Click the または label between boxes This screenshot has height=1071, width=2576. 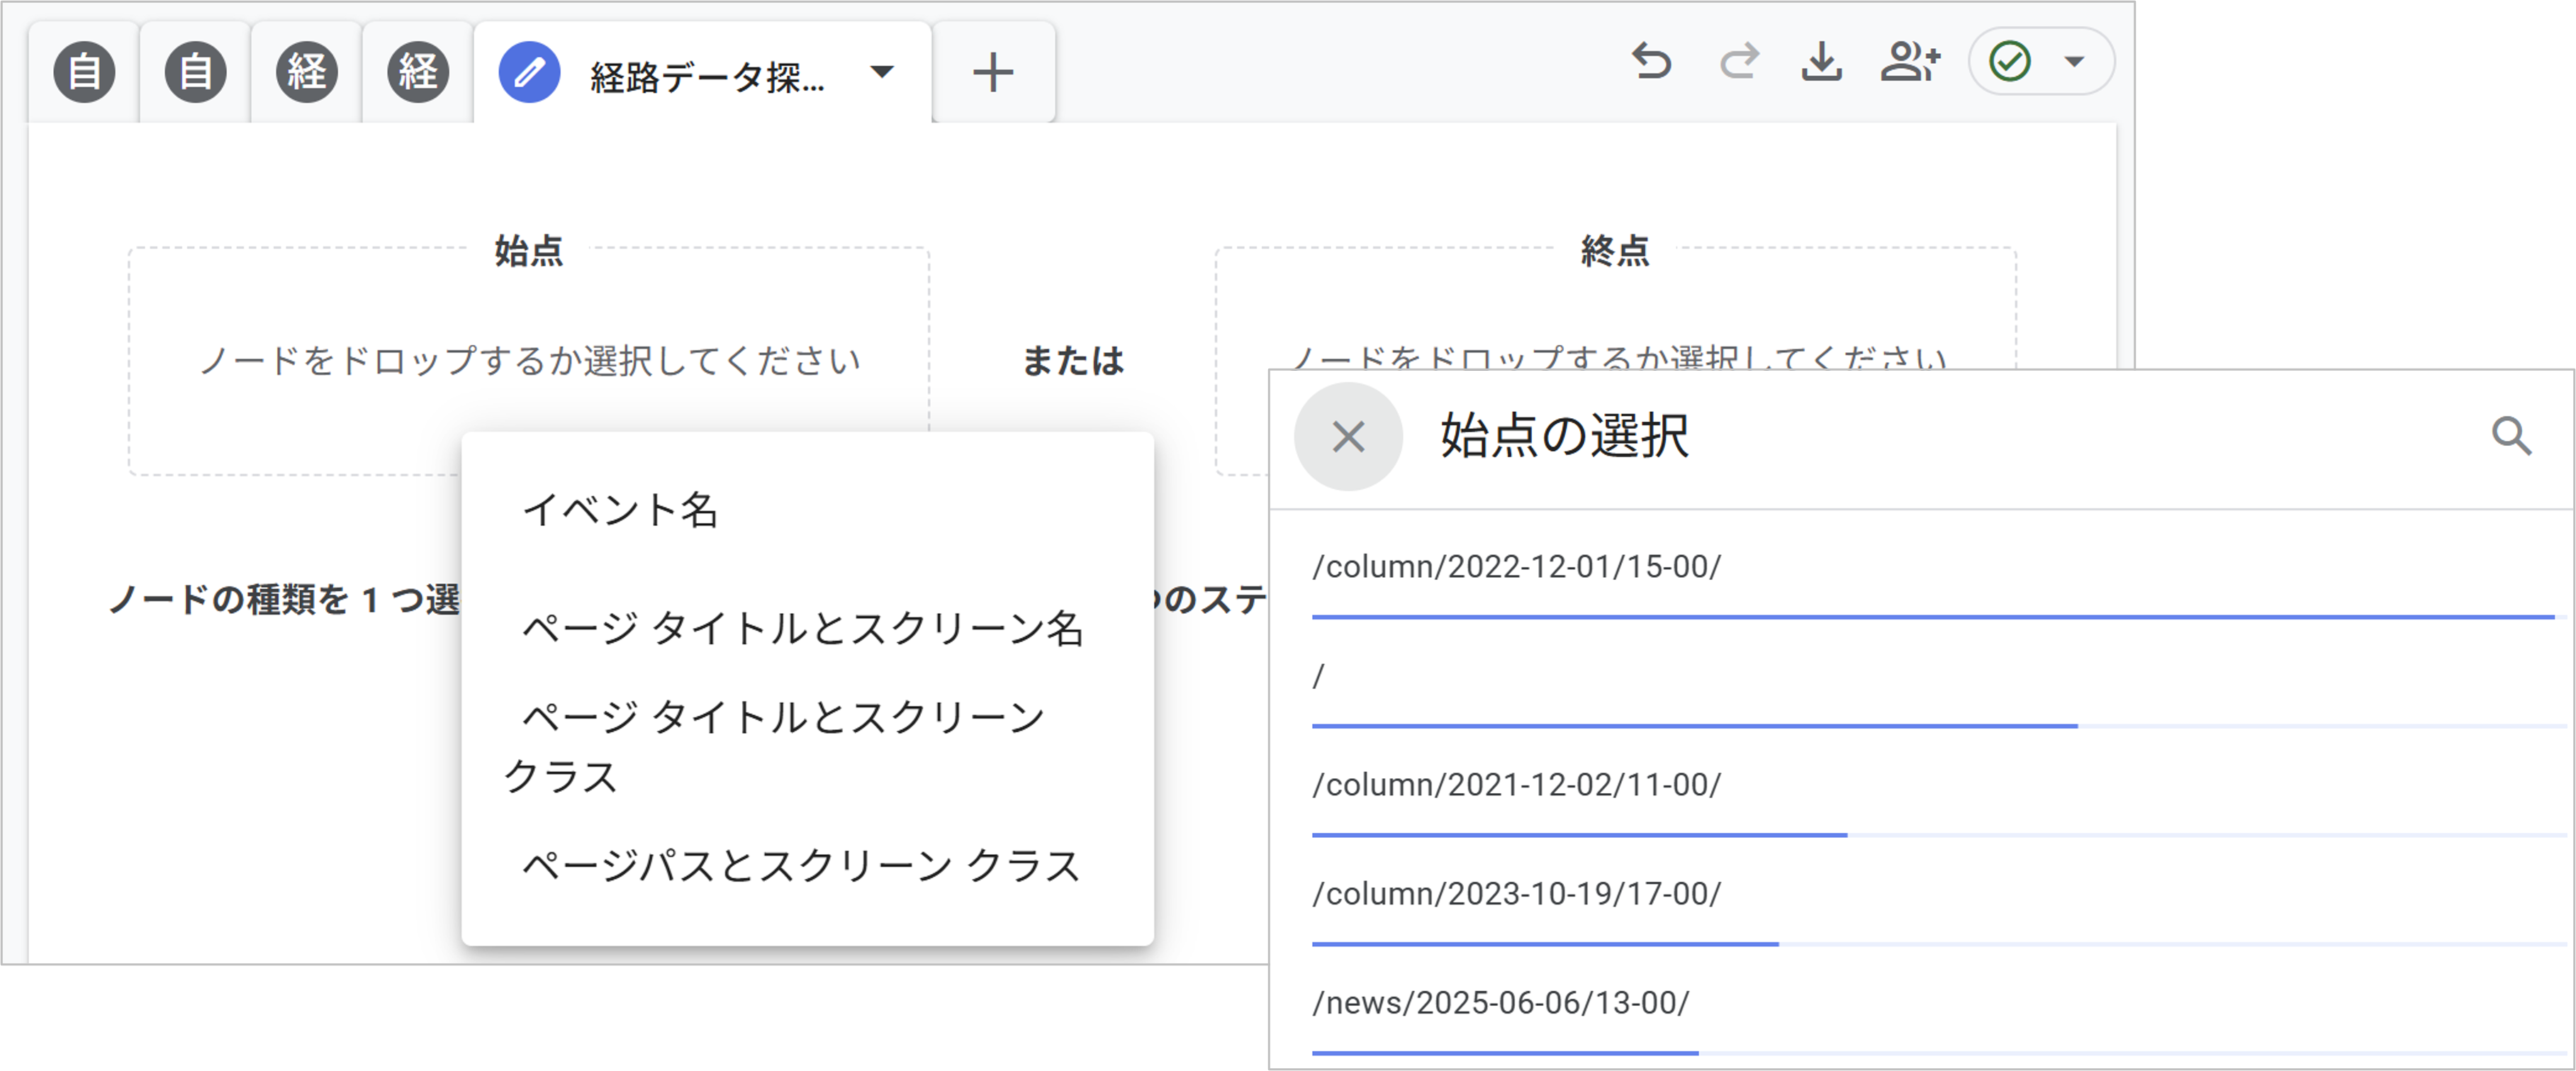point(1073,361)
